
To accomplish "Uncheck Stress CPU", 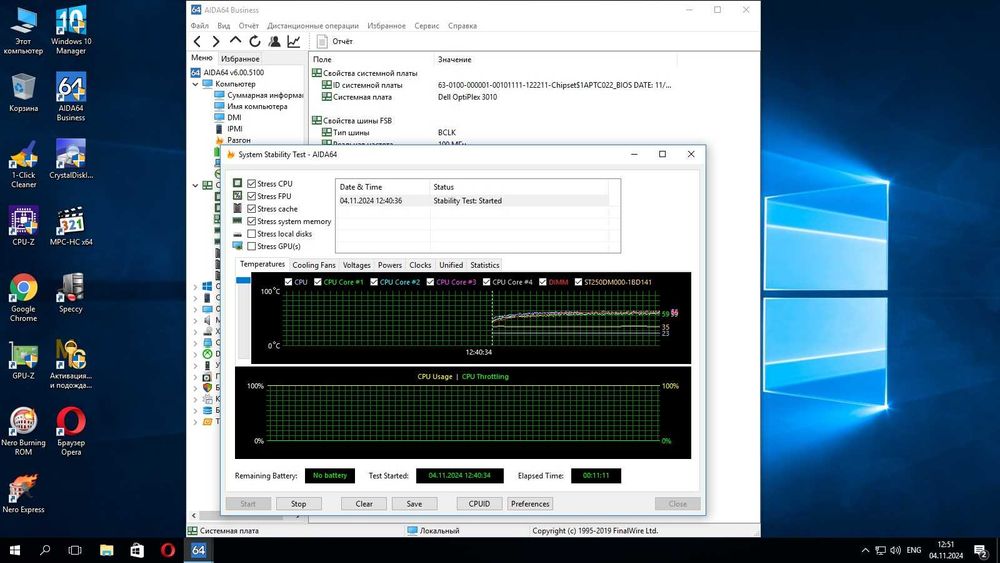I will pyautogui.click(x=251, y=184).
